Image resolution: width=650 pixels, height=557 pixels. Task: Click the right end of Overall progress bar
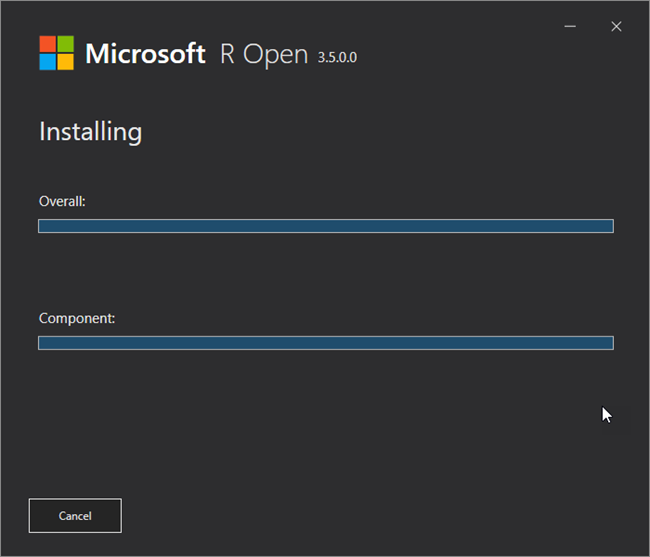click(x=607, y=226)
